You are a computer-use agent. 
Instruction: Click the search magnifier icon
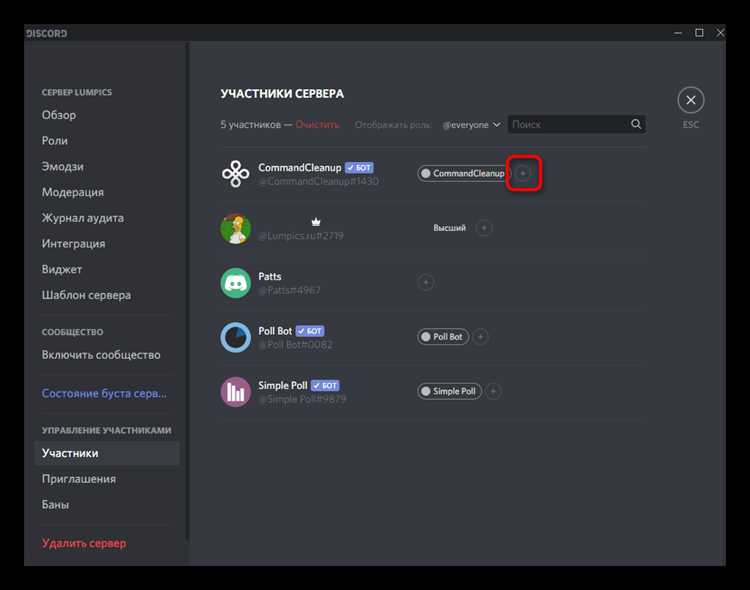point(636,124)
